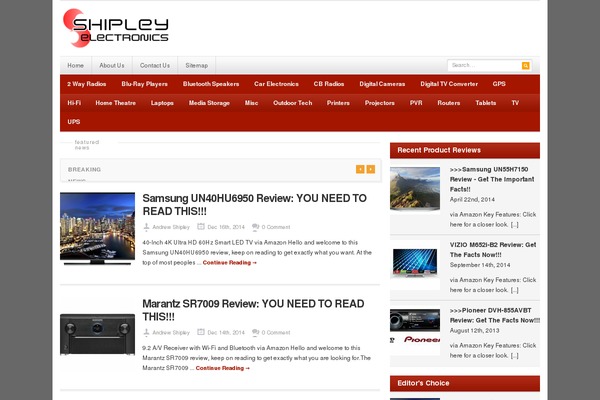
Task: Select the Media Storage category
Action: (209, 103)
